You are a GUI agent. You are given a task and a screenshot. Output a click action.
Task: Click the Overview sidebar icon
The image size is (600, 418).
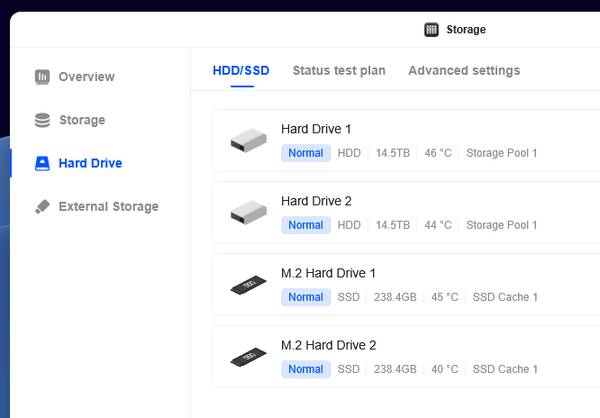(x=42, y=77)
